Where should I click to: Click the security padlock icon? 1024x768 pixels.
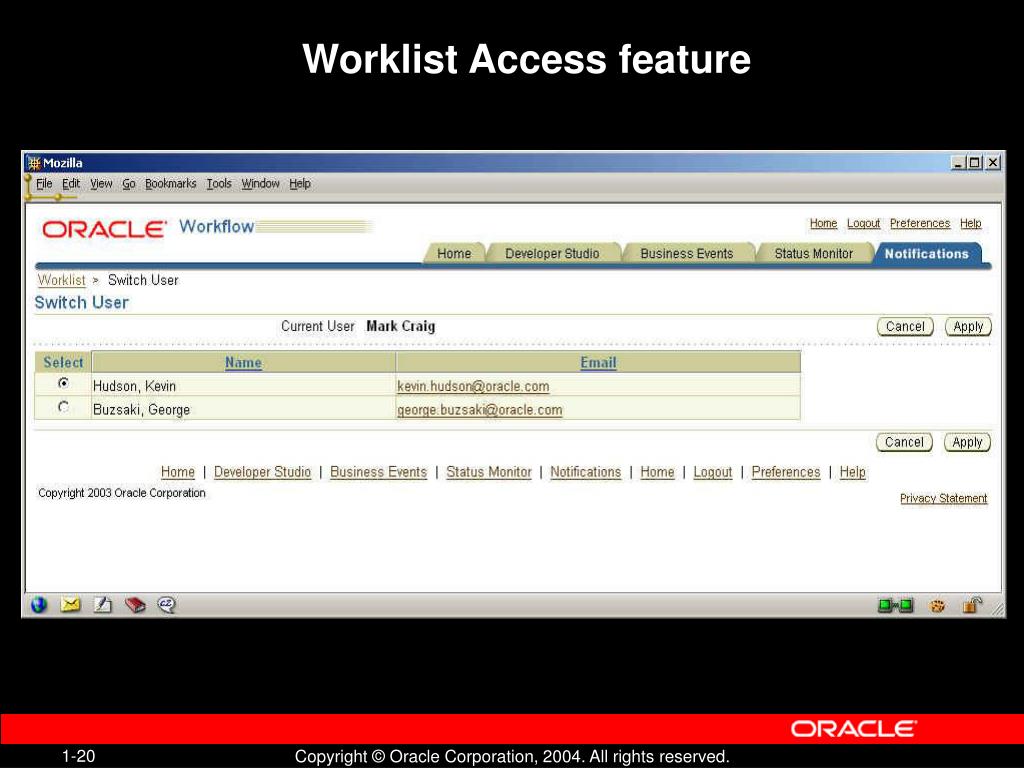click(x=972, y=605)
